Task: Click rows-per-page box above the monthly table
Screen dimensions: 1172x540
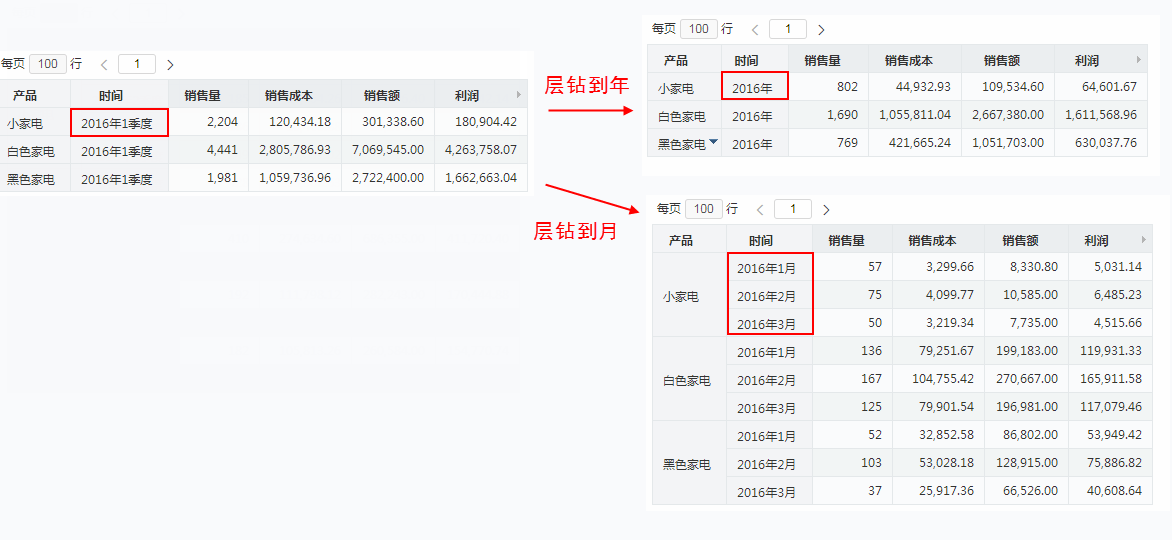Action: tap(703, 209)
